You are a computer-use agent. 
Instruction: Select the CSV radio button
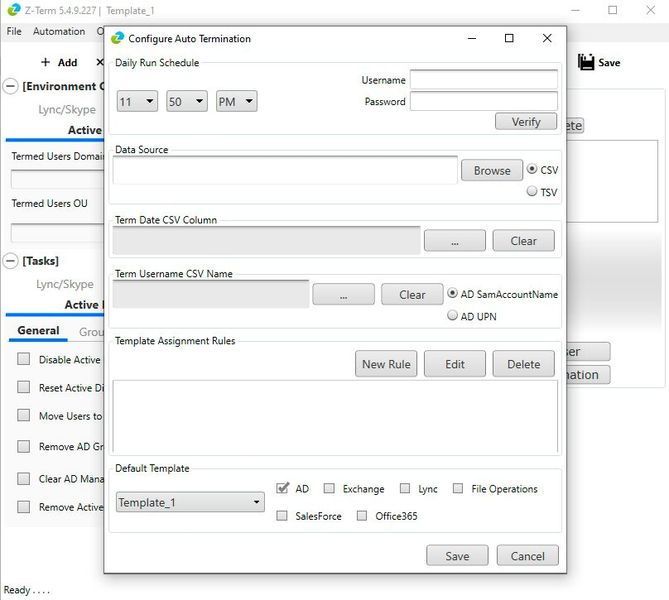tap(532, 169)
